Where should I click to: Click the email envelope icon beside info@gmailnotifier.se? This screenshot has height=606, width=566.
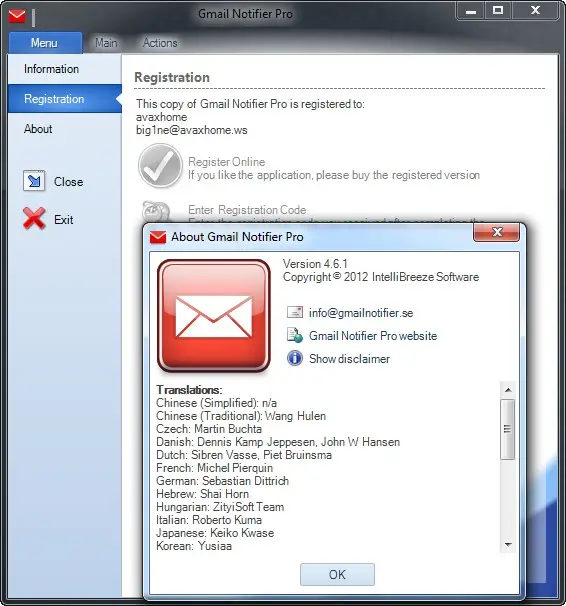295,312
